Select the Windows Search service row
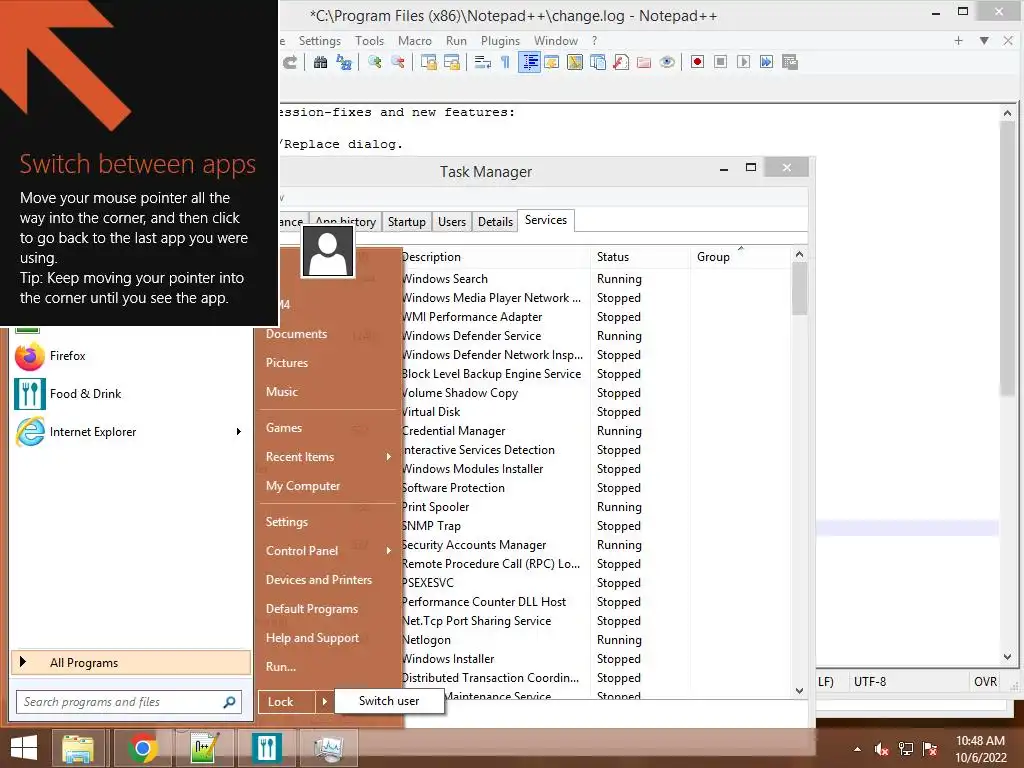This screenshot has height=768, width=1024. point(596,279)
